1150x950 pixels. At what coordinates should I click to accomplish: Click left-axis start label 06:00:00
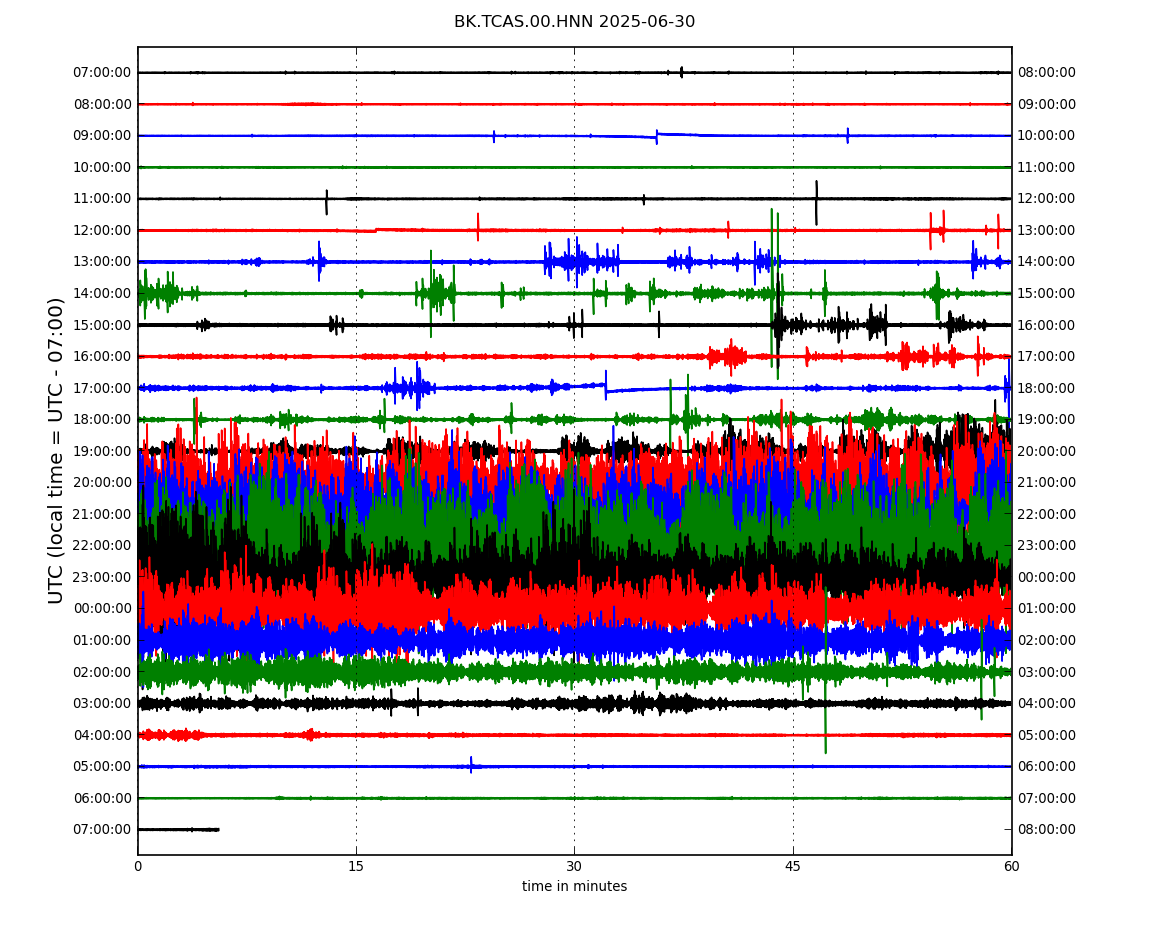click(x=102, y=798)
